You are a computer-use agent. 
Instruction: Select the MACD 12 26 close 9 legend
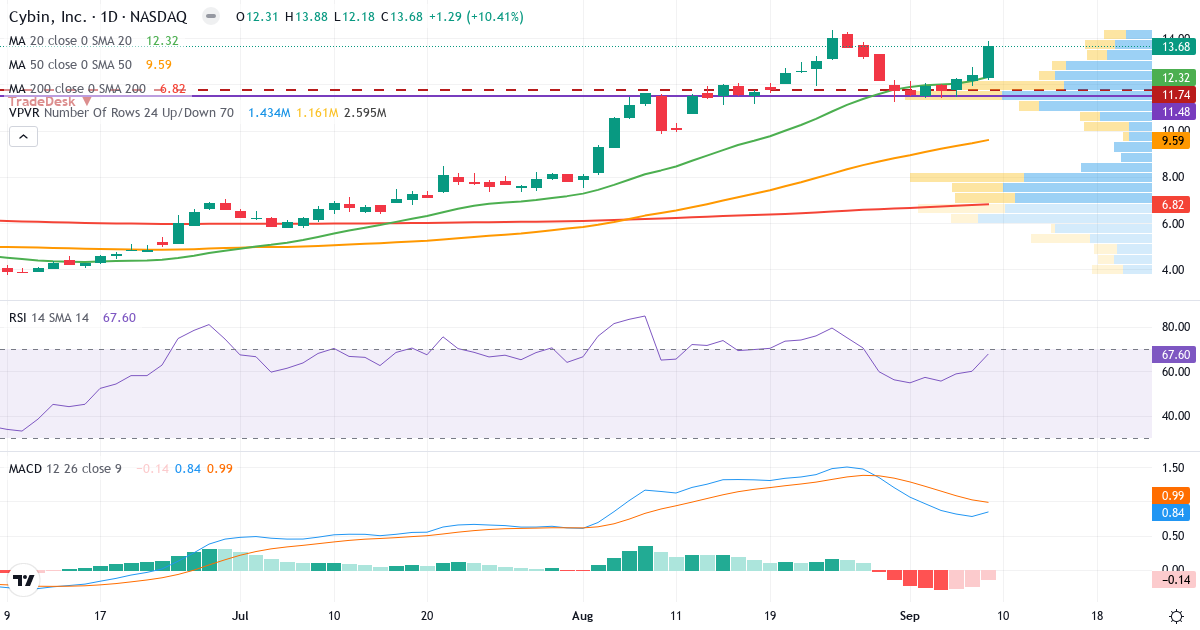click(65, 468)
